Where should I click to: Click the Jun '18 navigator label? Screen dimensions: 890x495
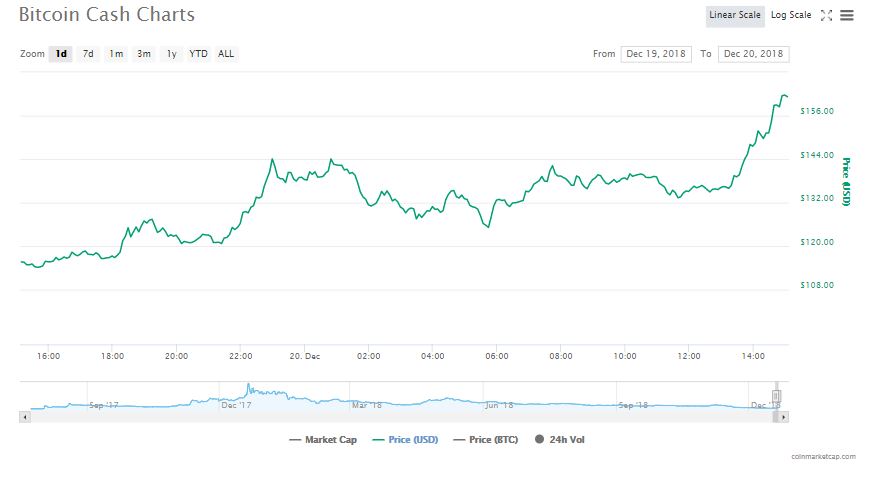[499, 405]
